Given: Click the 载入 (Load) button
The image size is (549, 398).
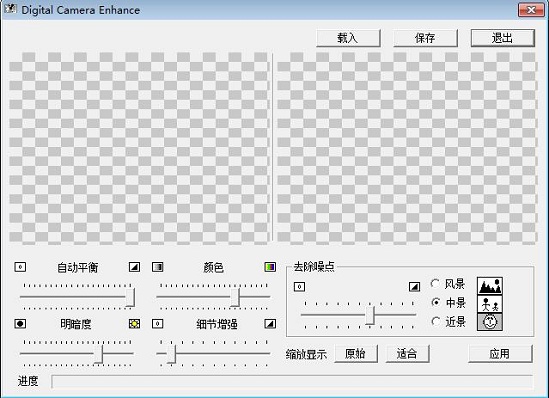Looking at the screenshot, I should [x=348, y=38].
